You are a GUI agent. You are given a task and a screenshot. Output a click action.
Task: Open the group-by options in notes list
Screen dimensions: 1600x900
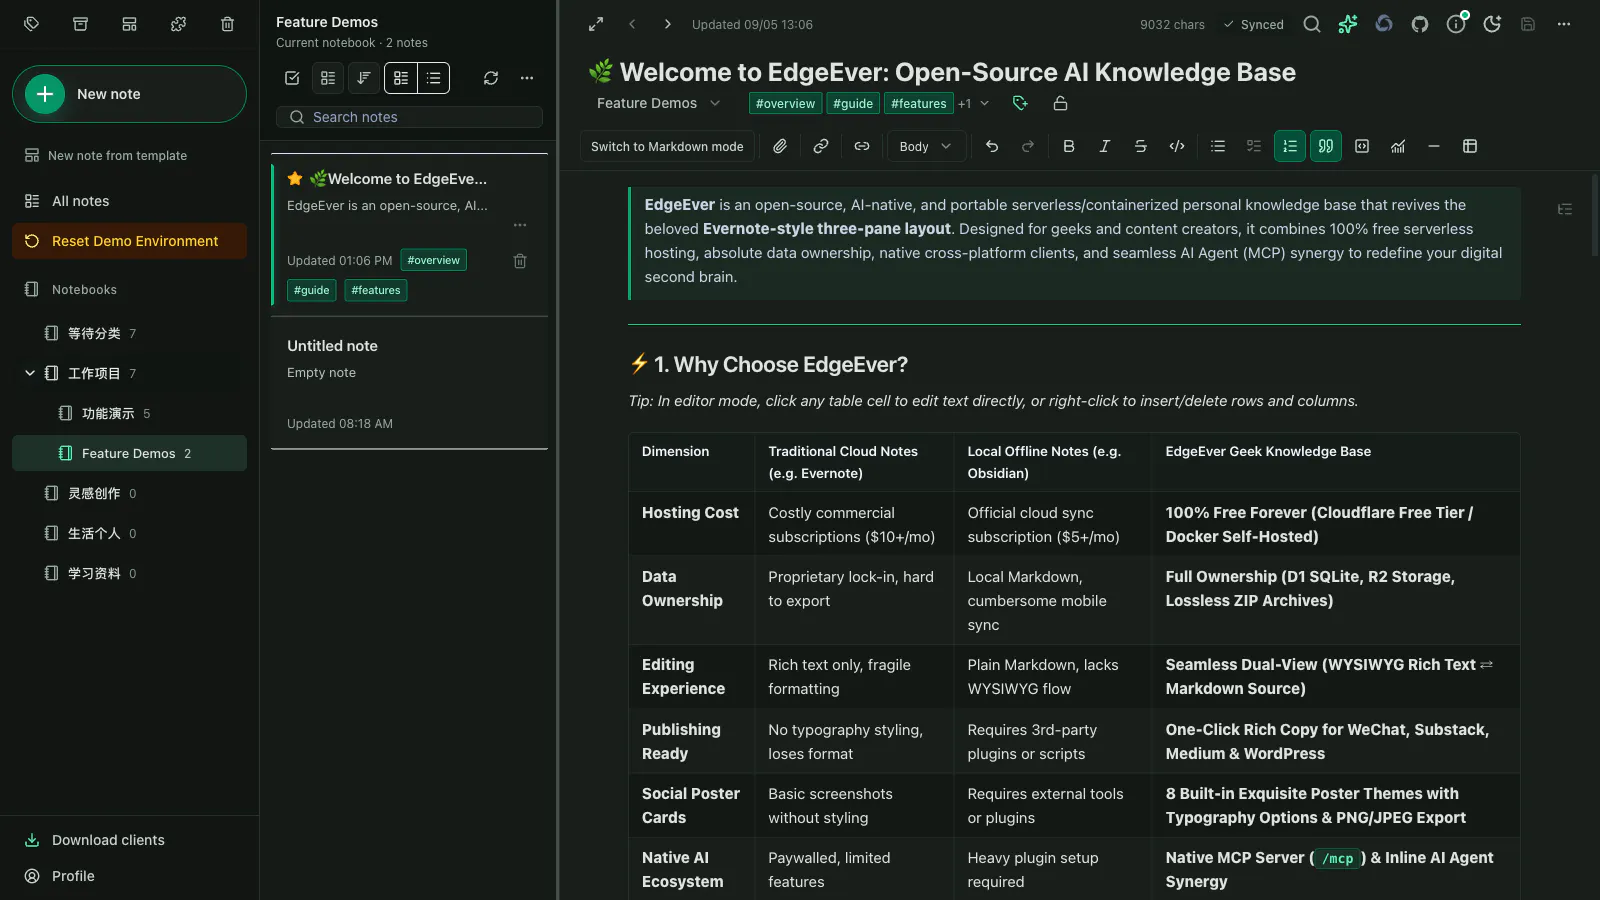click(x=328, y=78)
